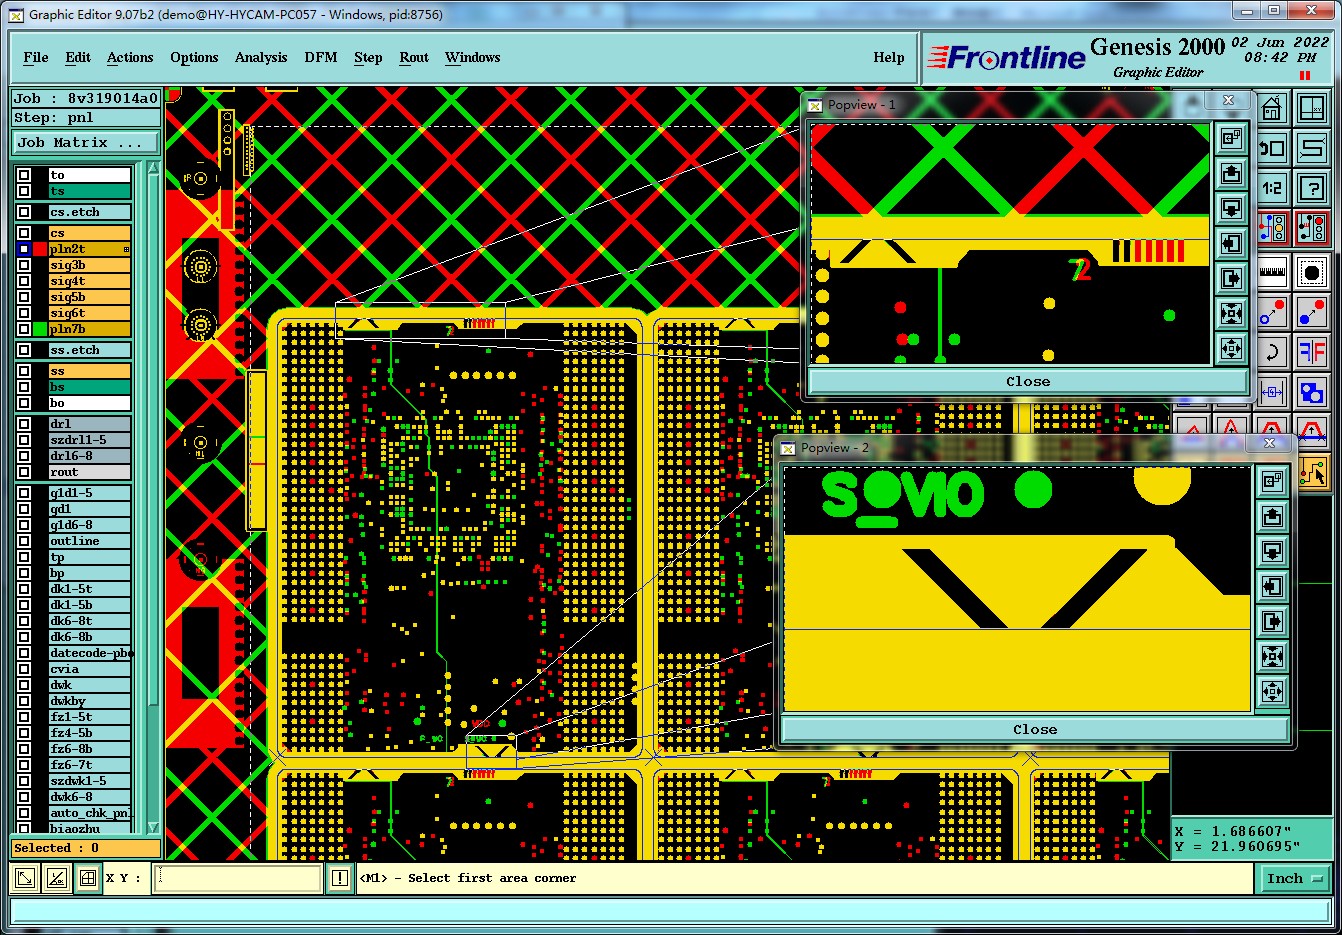The width and height of the screenshot is (1342, 935).
Task: Click the yellow net selection cursor icon
Action: pos(1313,472)
